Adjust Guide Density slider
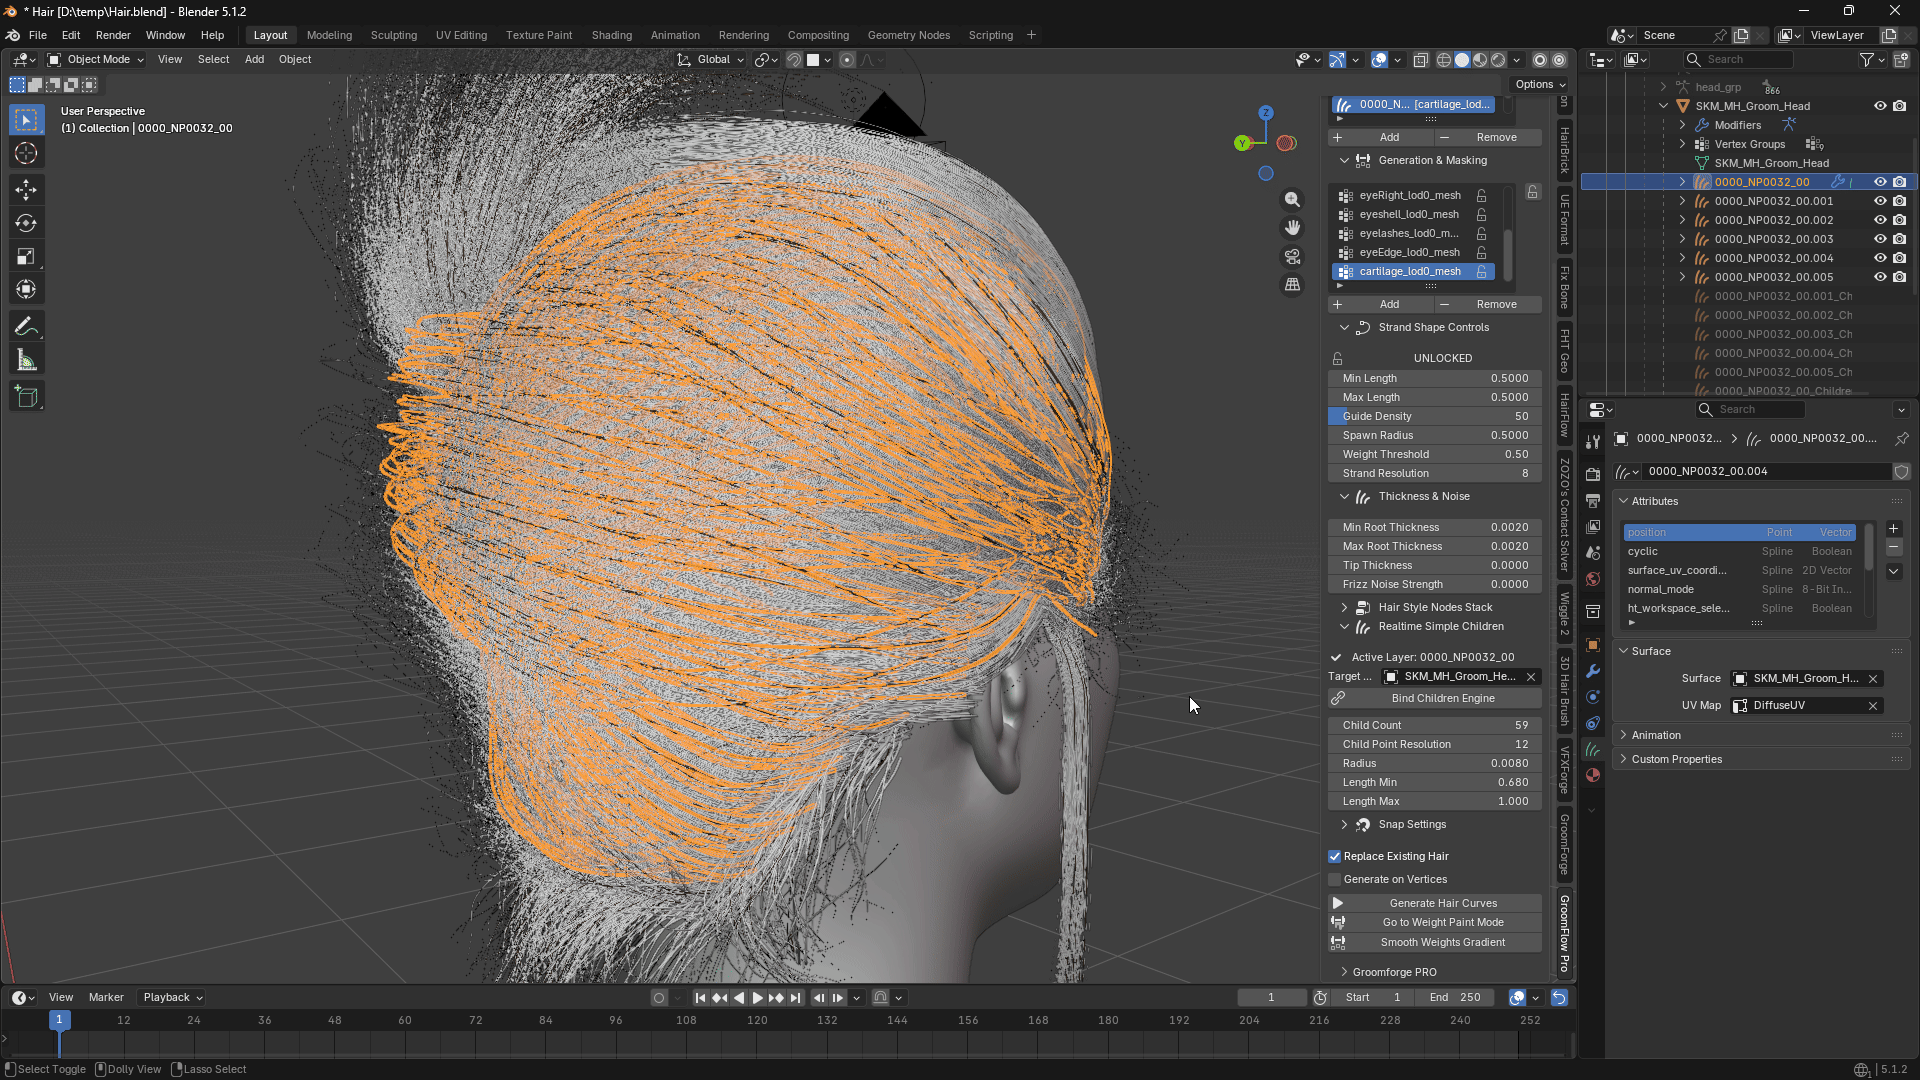Screen dimensions: 1920x1080 click(x=1434, y=417)
